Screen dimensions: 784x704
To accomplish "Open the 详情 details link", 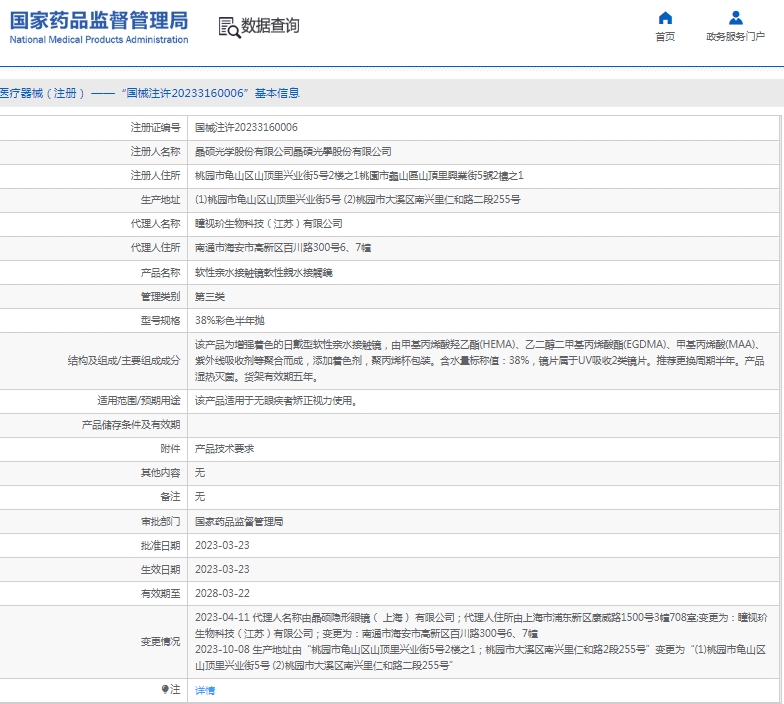I will click(x=205, y=690).
